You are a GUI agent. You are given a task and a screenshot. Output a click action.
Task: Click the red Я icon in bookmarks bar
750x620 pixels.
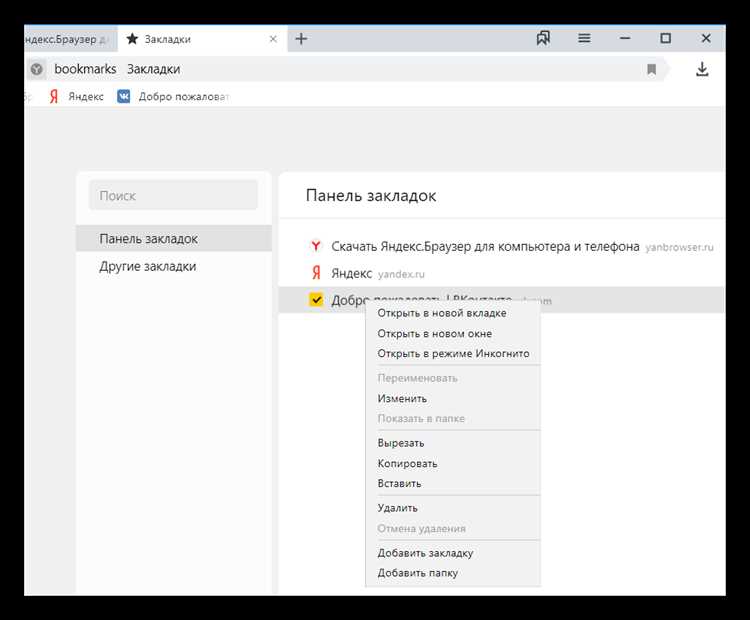point(54,97)
